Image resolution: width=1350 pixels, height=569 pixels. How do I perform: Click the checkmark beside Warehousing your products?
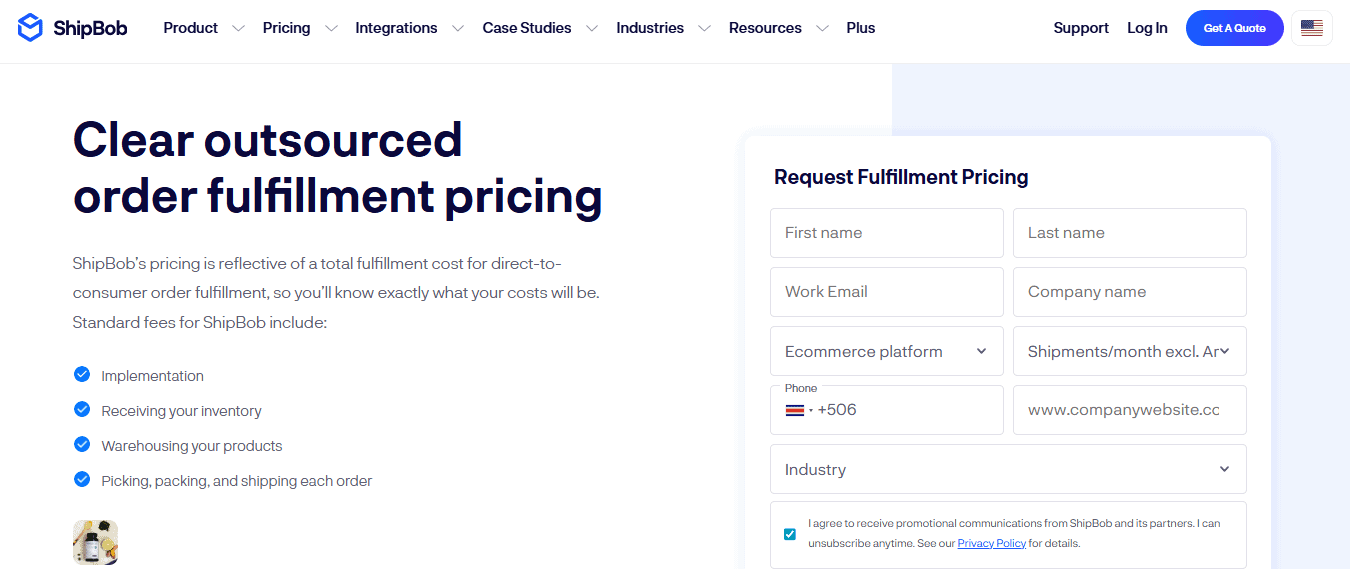point(82,444)
